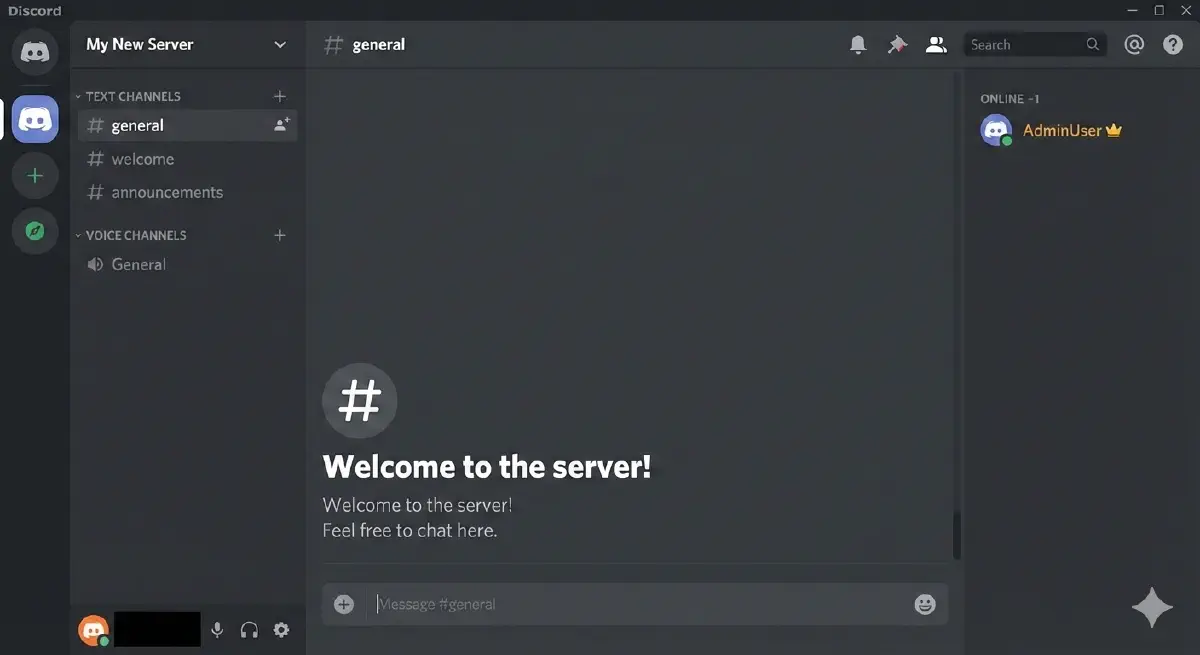The image size is (1200, 655).
Task: Click the notification bell icon
Action: [x=857, y=44]
